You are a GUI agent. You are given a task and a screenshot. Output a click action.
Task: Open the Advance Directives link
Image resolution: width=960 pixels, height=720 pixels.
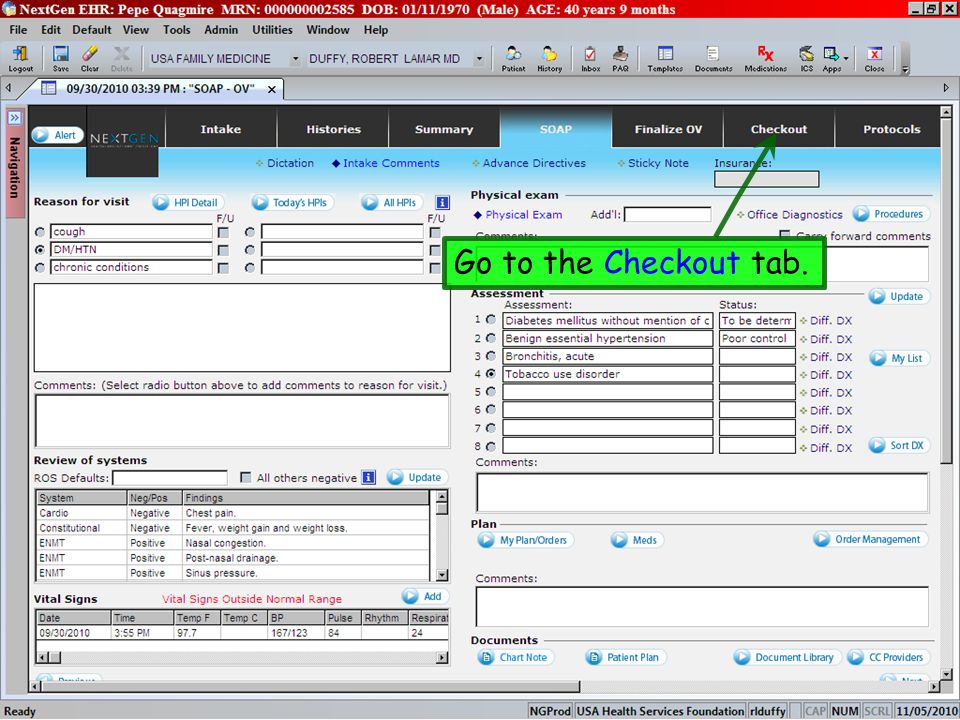click(x=529, y=163)
